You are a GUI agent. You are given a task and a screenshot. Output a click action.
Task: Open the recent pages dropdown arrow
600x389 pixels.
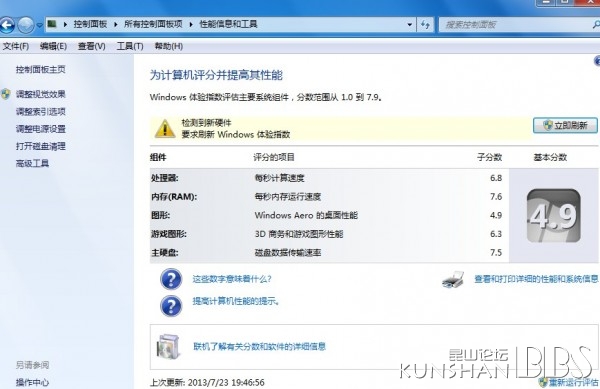tap(39, 25)
